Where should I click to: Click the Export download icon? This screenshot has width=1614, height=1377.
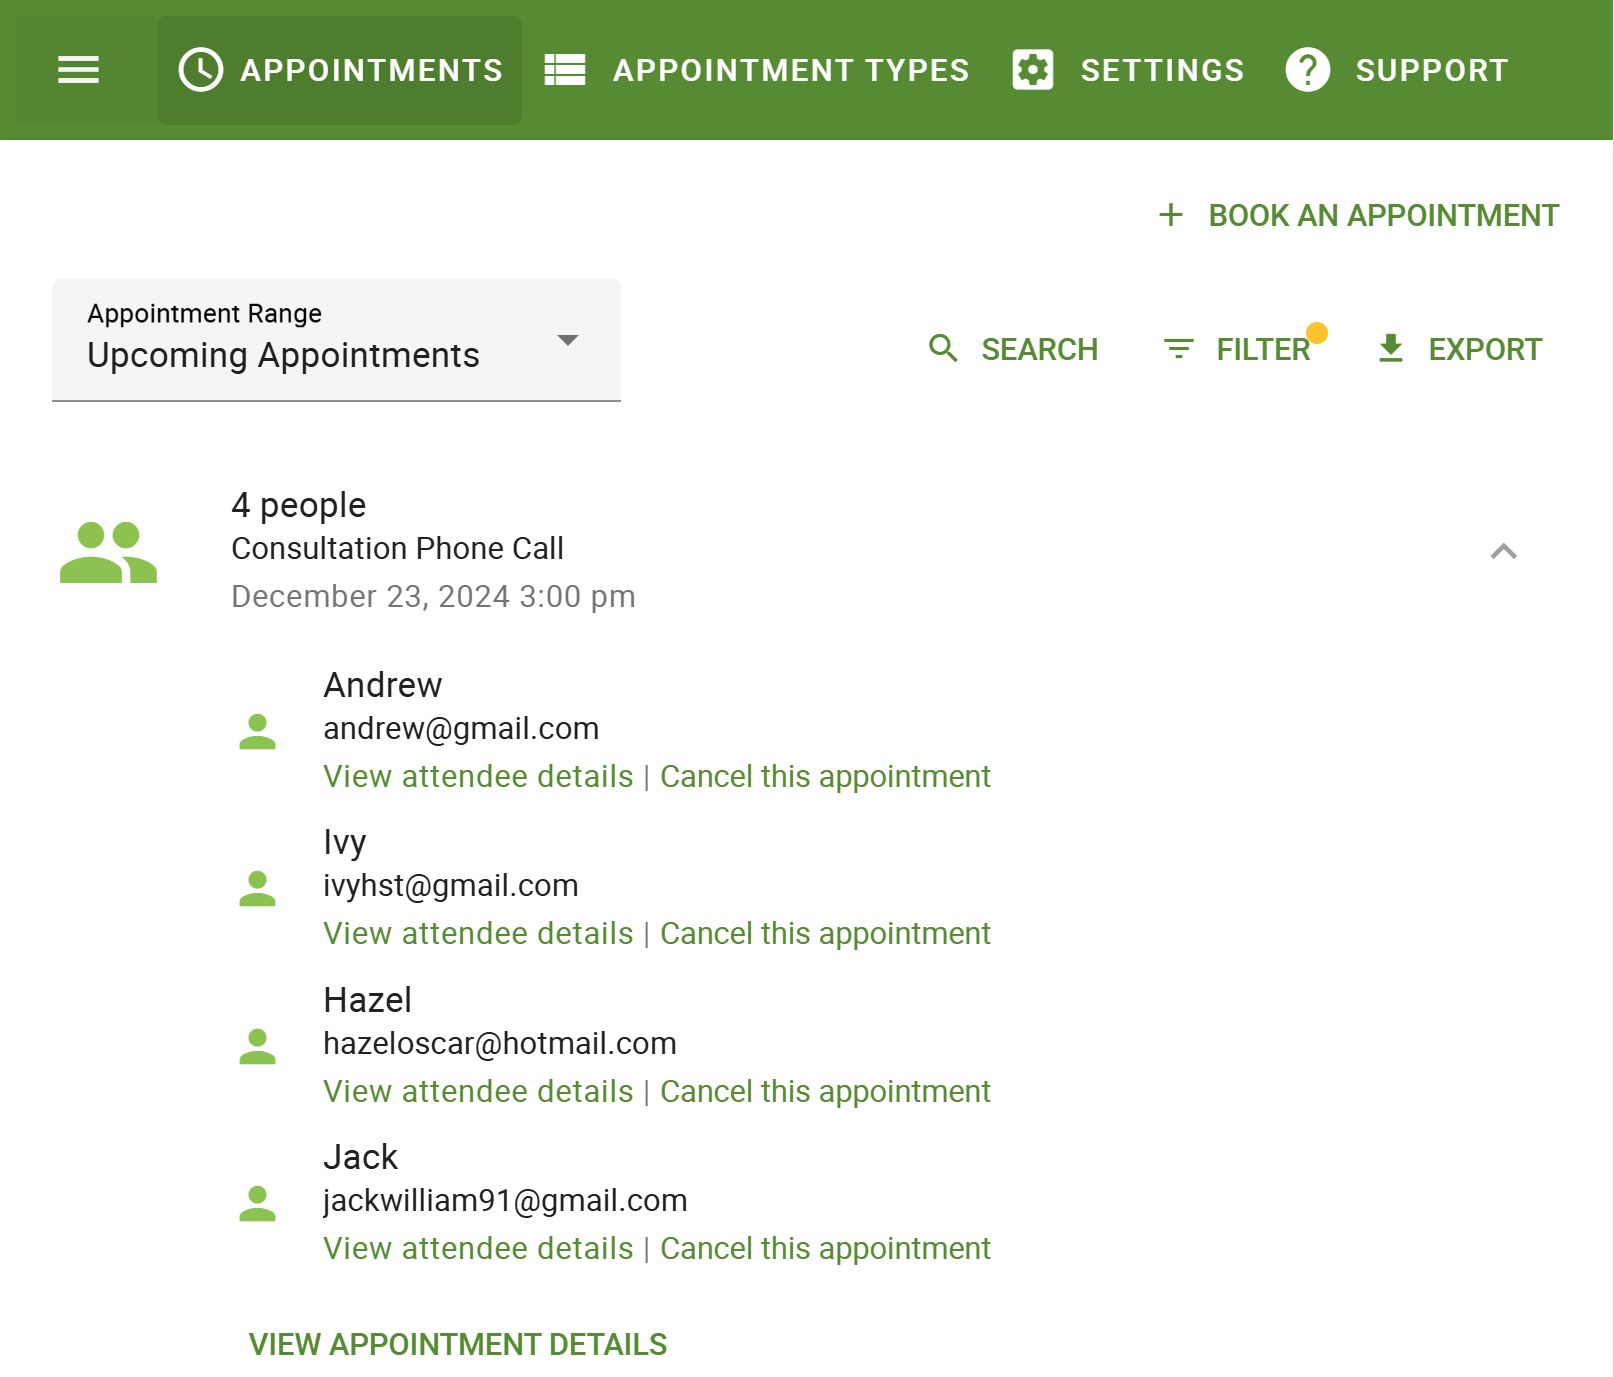pyautogui.click(x=1390, y=349)
